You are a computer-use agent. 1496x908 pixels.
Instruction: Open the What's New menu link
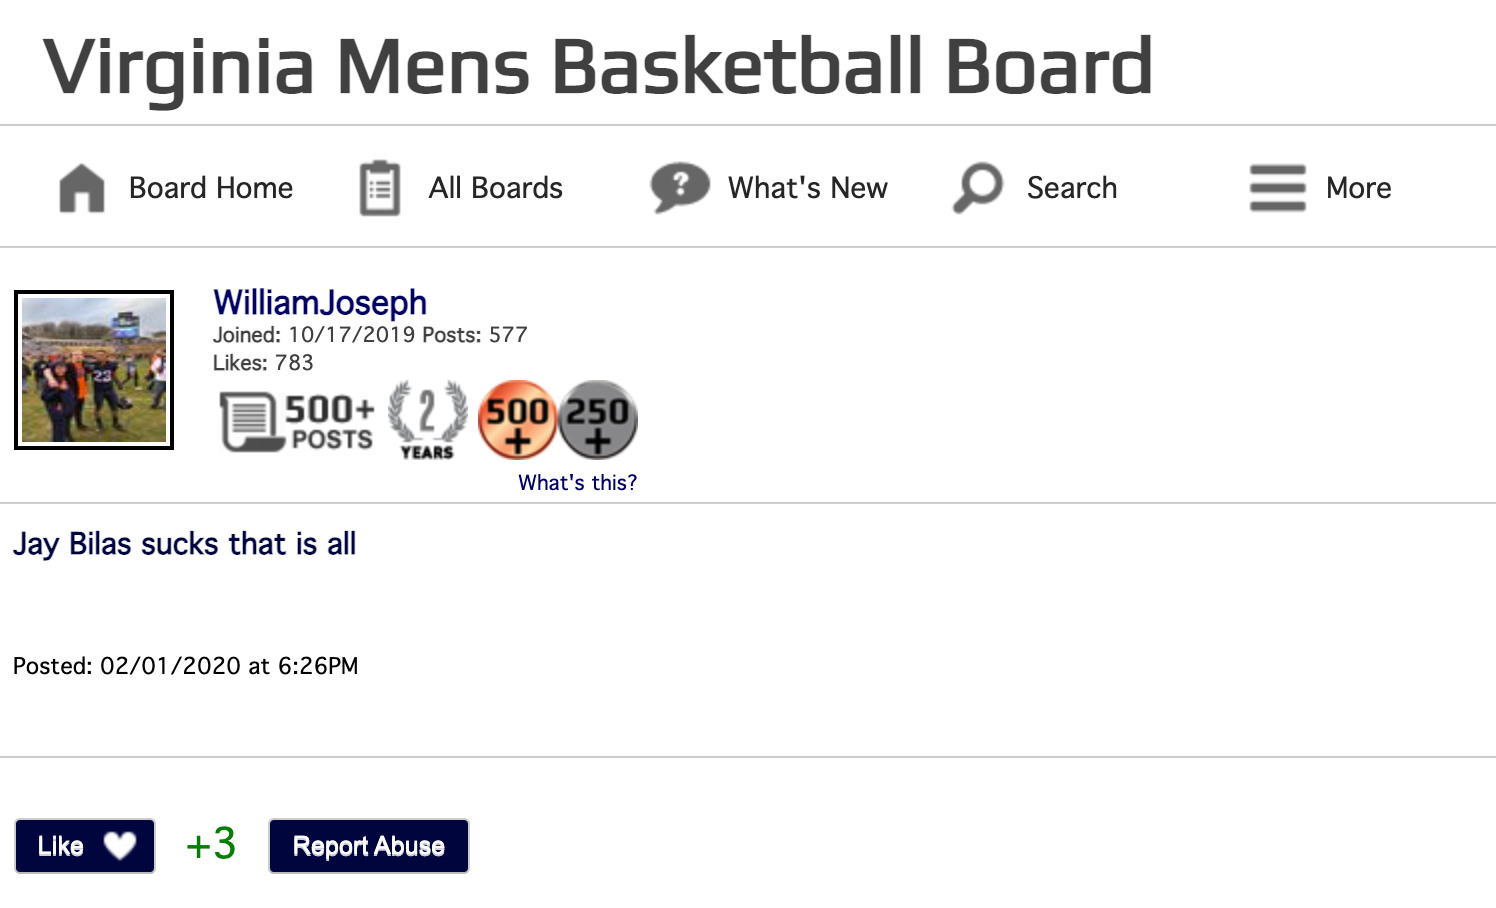pyautogui.click(x=808, y=188)
